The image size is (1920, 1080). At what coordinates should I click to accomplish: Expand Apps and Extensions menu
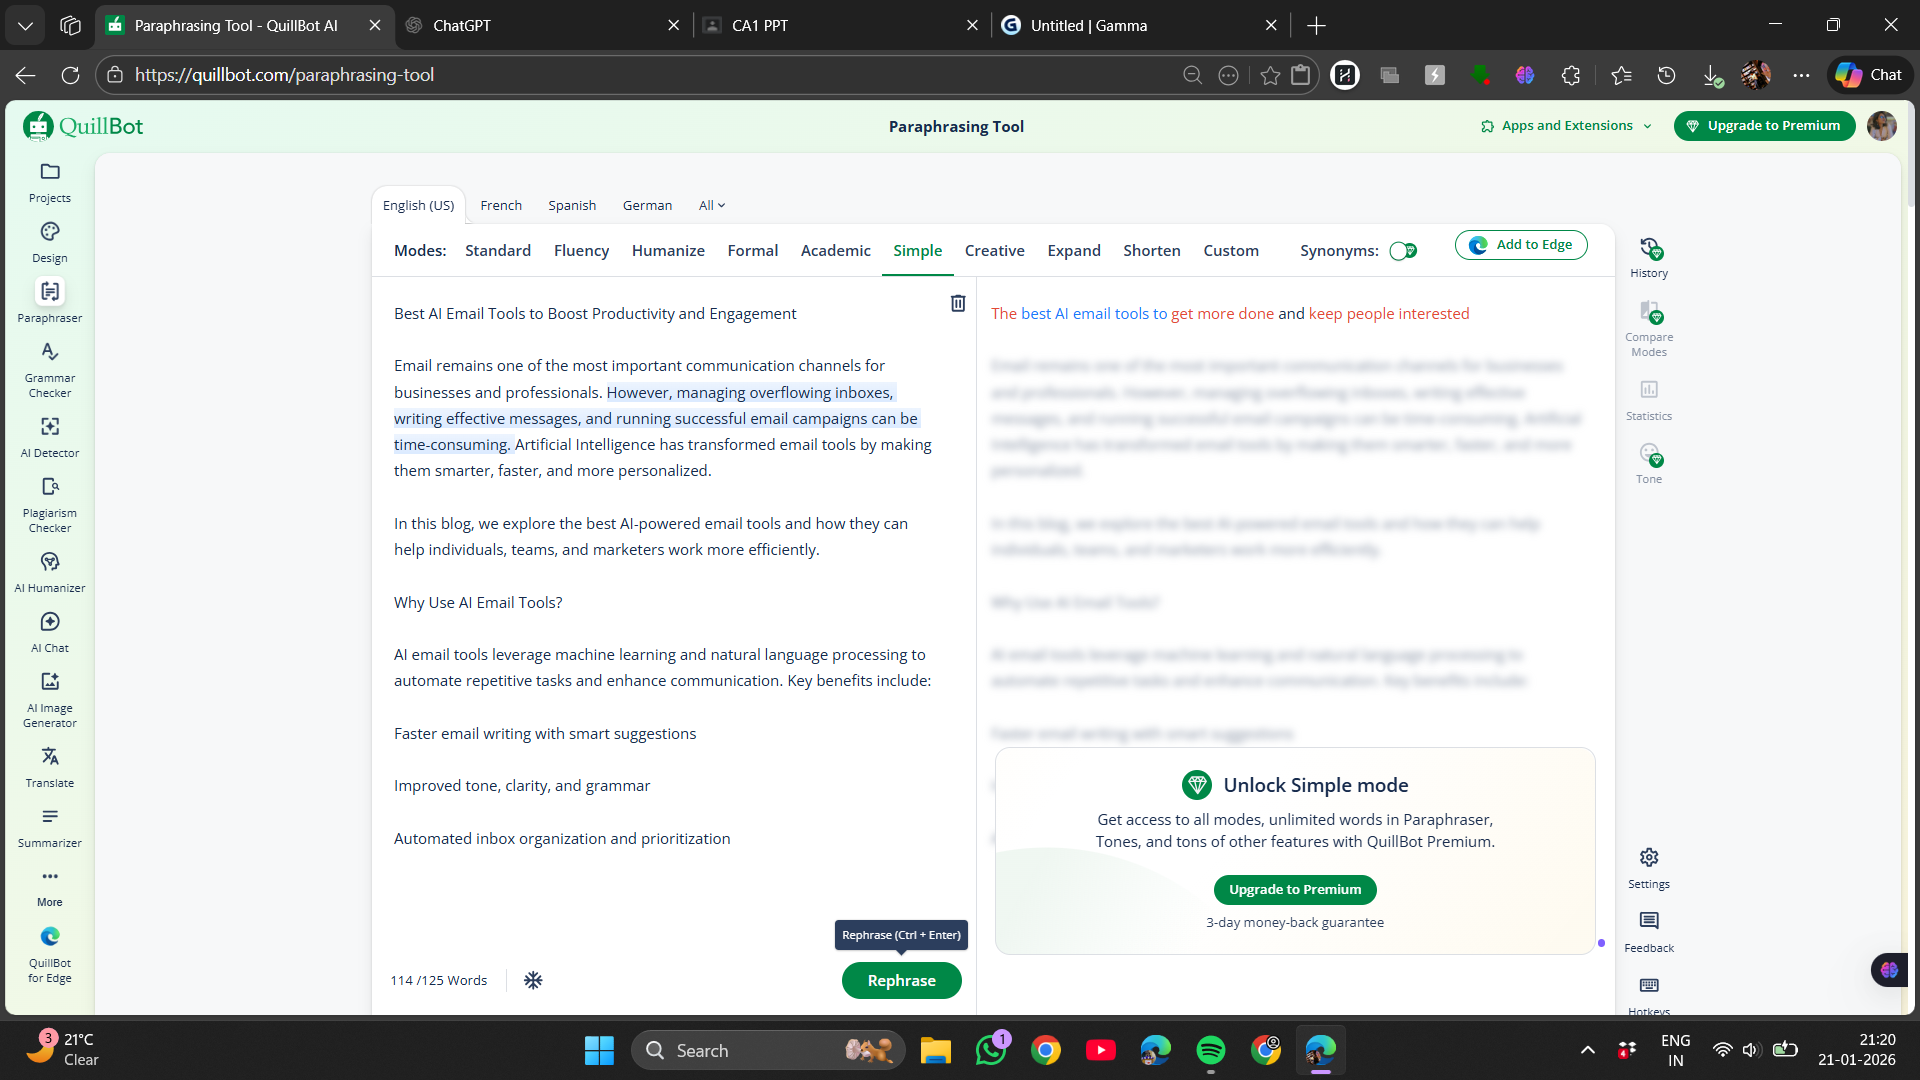point(1566,126)
